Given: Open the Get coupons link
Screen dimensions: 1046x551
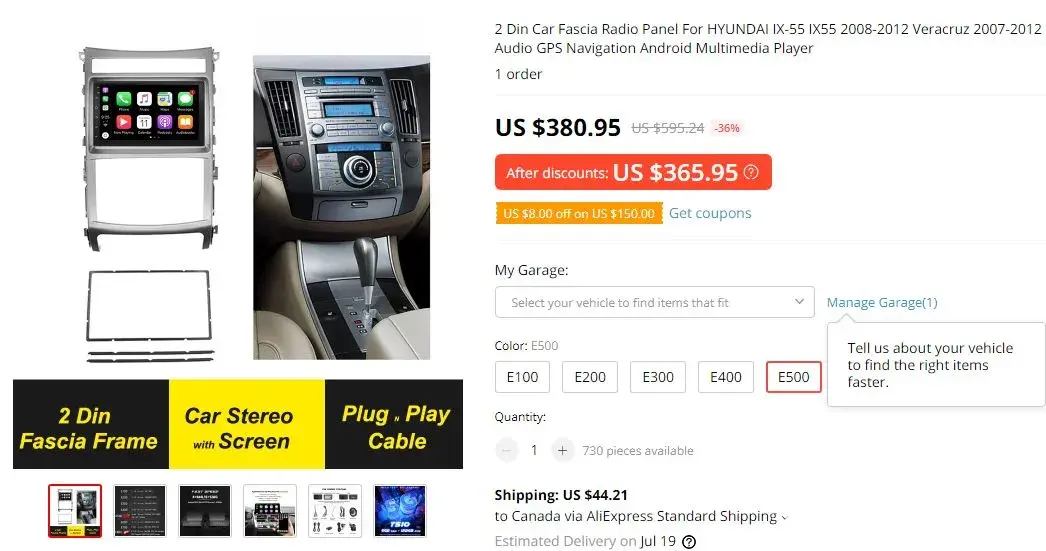Looking at the screenshot, I should 710,213.
